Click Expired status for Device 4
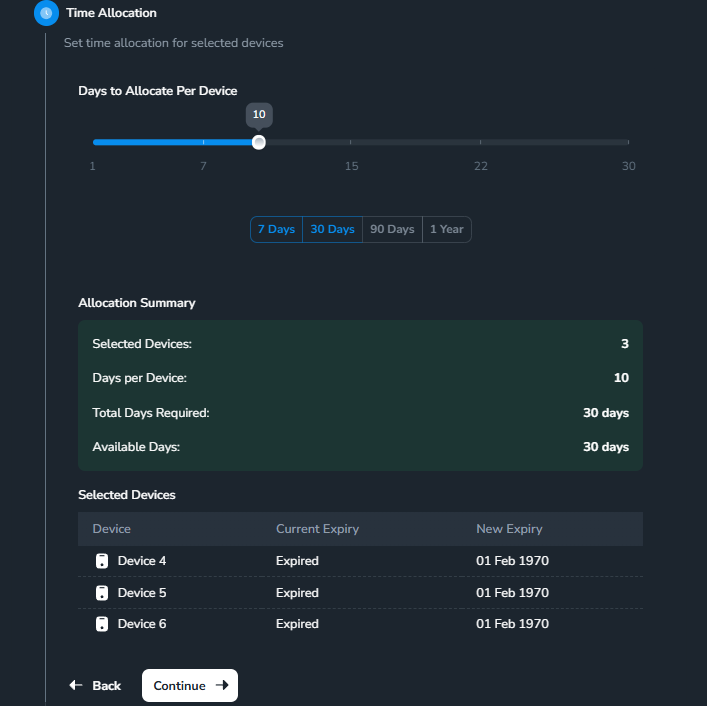 click(x=297, y=561)
